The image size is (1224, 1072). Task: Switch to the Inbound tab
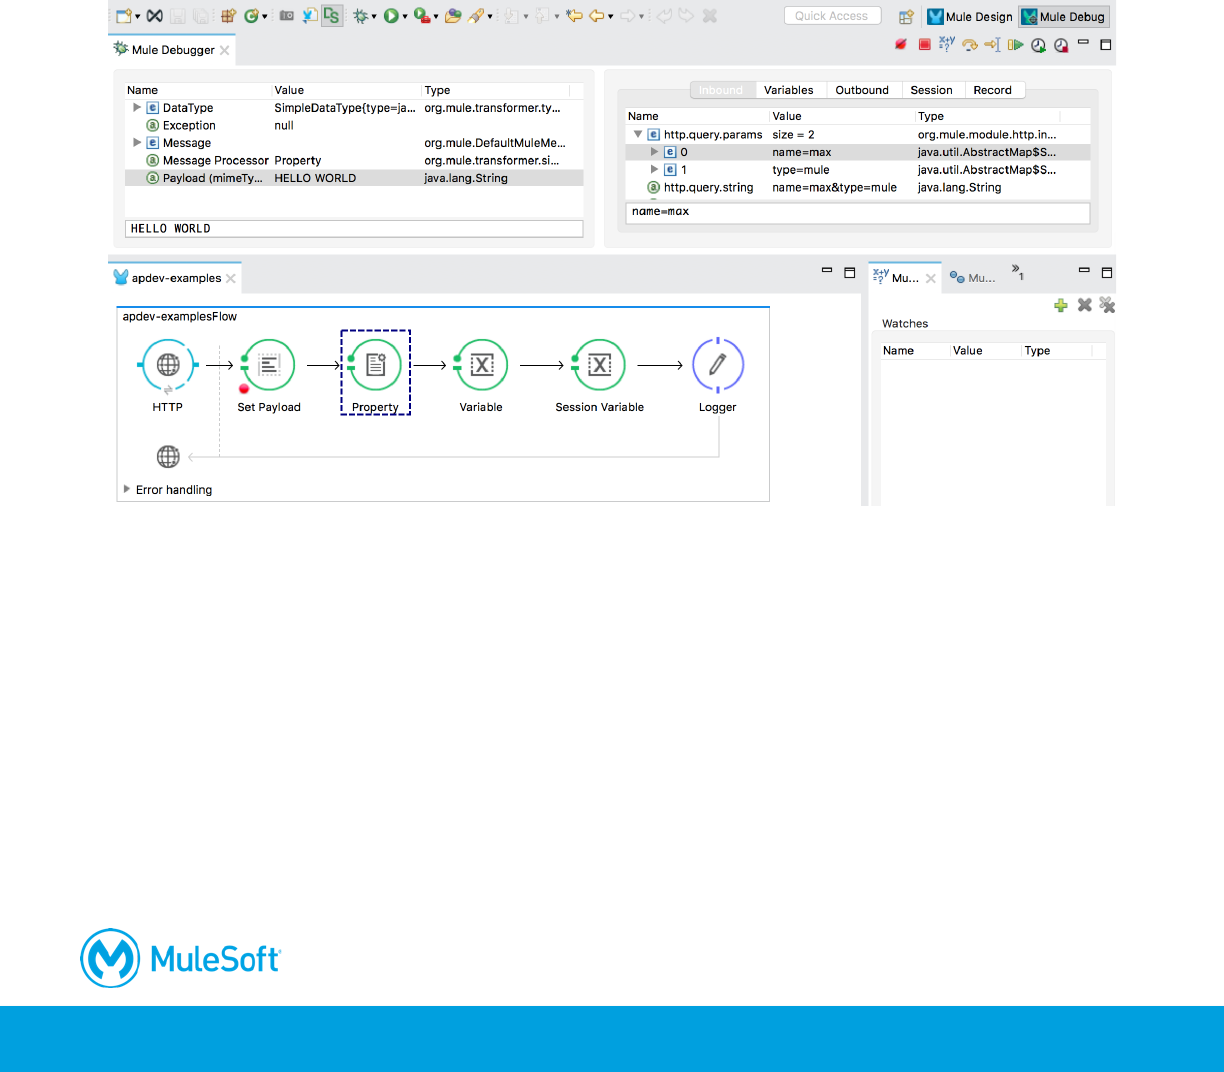click(722, 90)
